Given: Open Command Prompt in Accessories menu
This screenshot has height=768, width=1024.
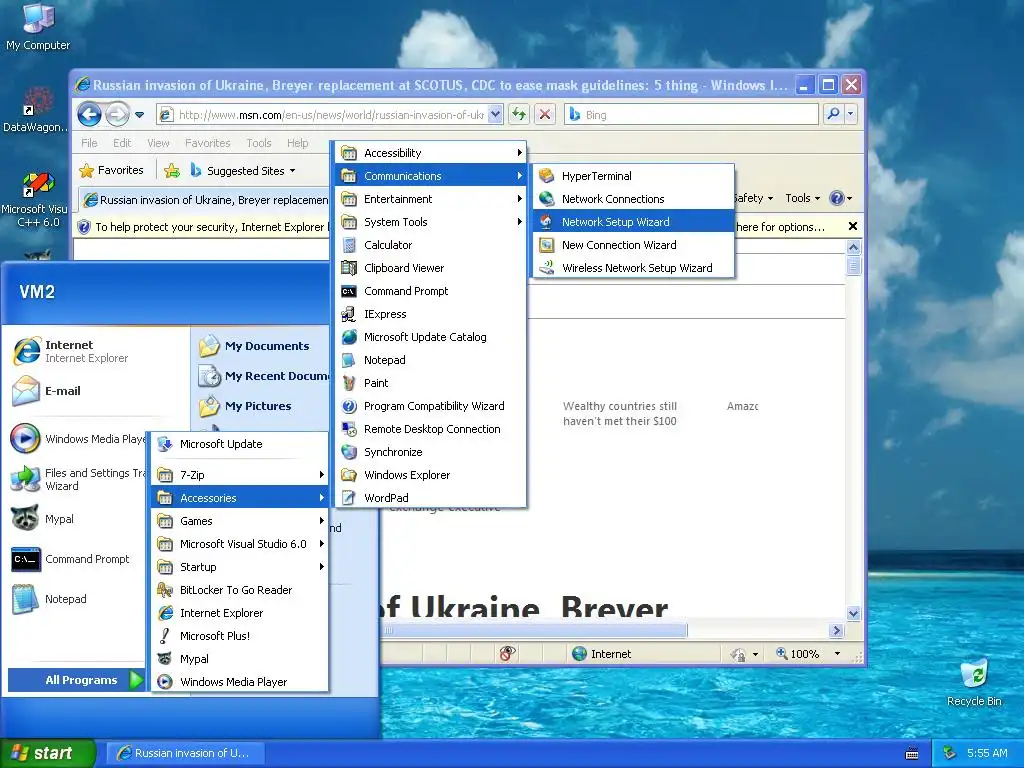Looking at the screenshot, I should (431, 291).
